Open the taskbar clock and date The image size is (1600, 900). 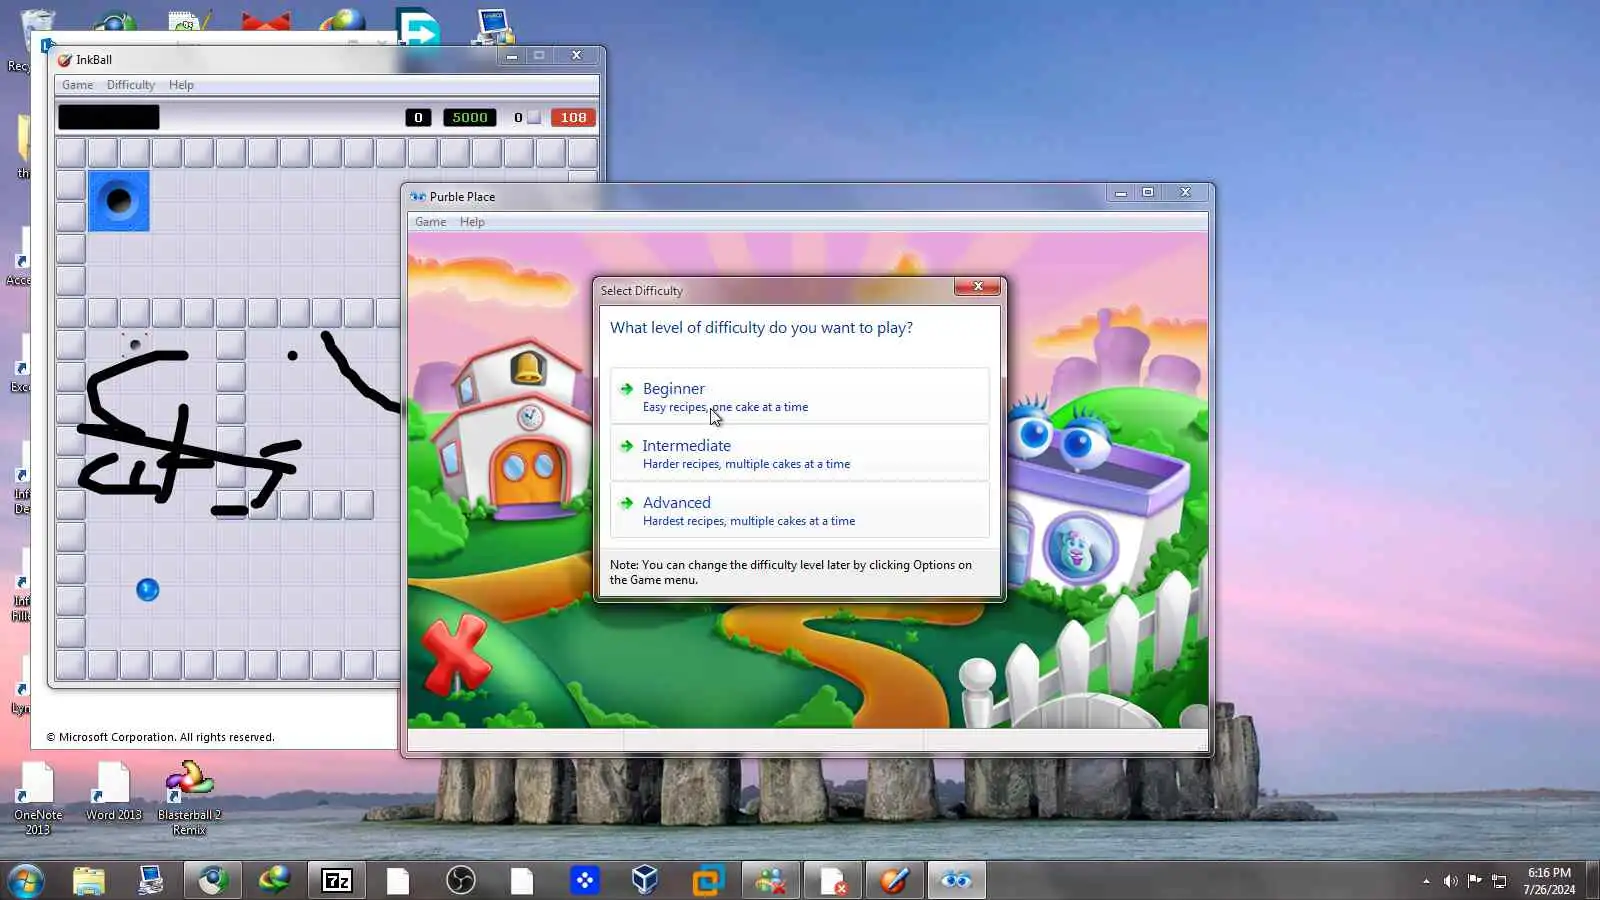click(x=1549, y=881)
